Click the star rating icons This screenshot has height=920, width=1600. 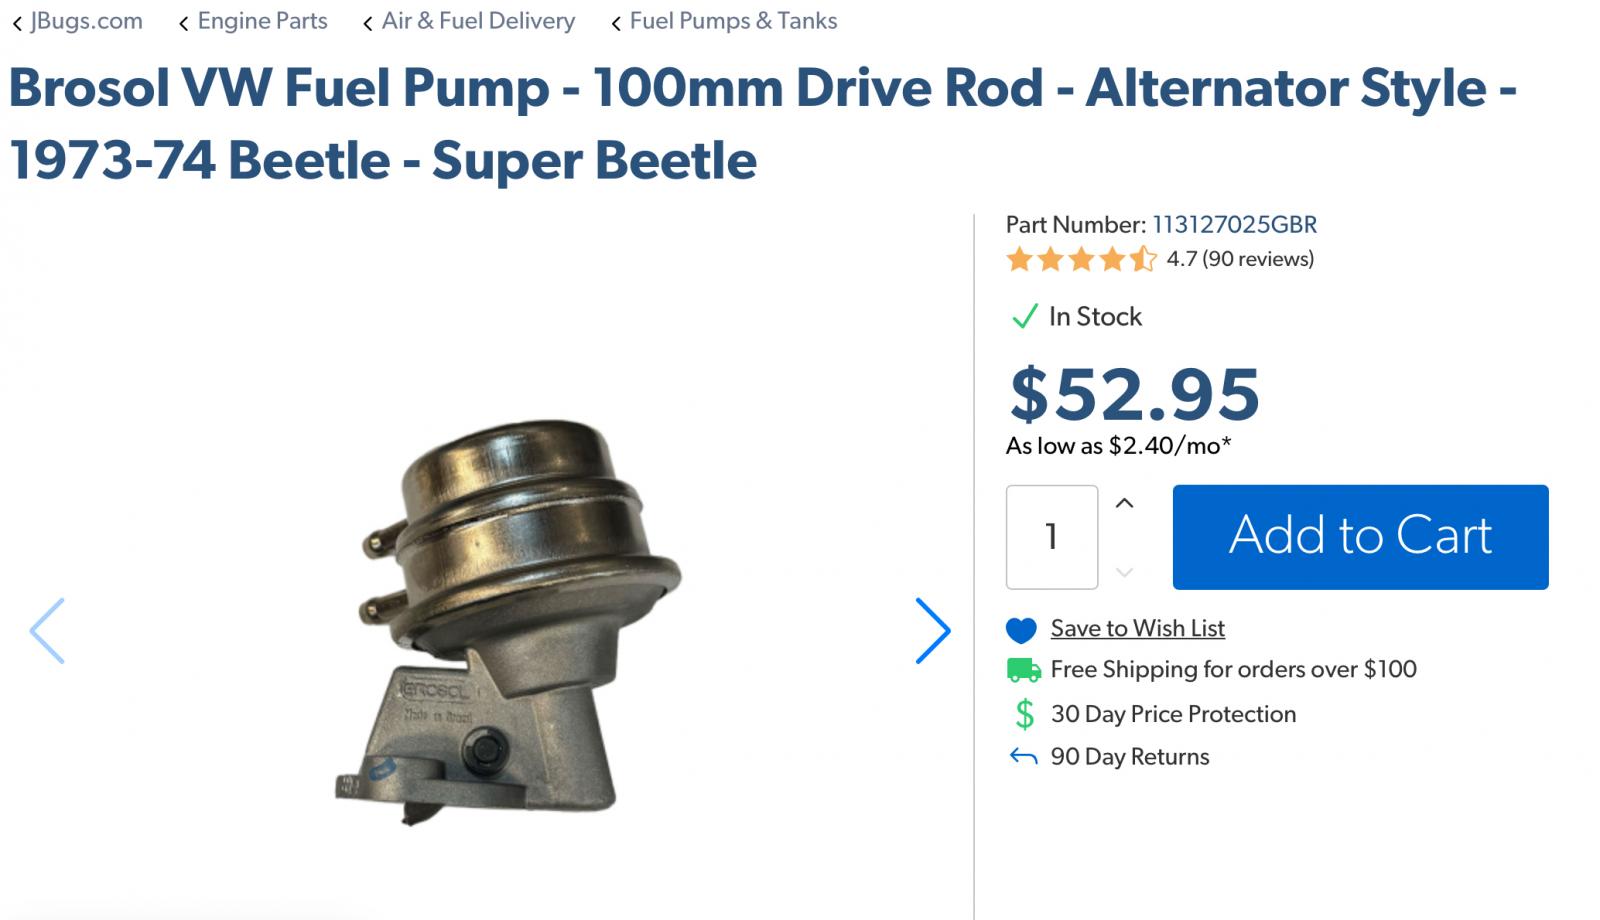click(1080, 260)
